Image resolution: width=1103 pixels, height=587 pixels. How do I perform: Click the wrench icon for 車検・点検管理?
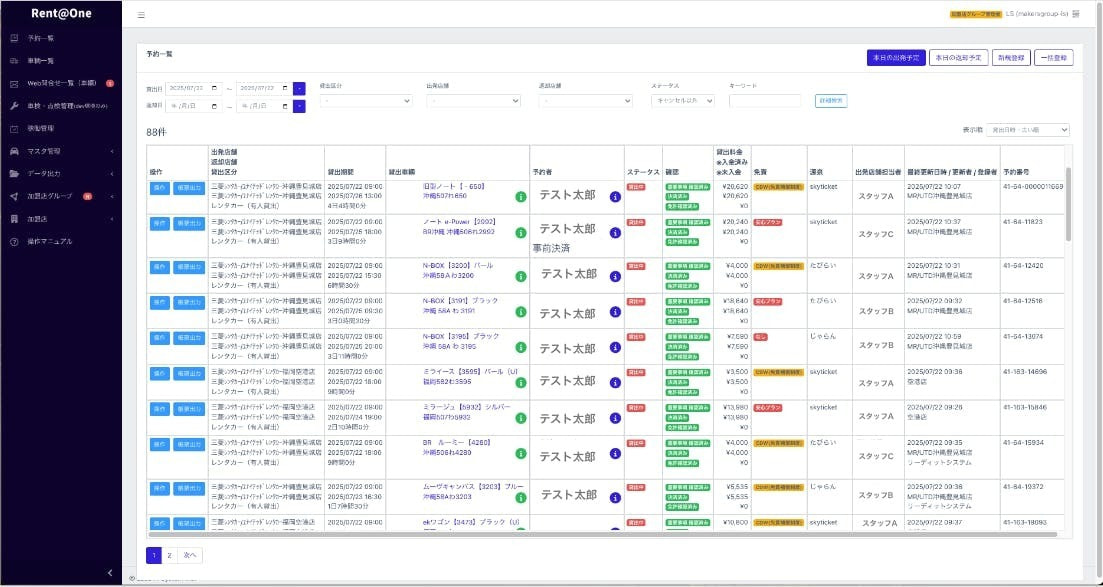pos(14,105)
